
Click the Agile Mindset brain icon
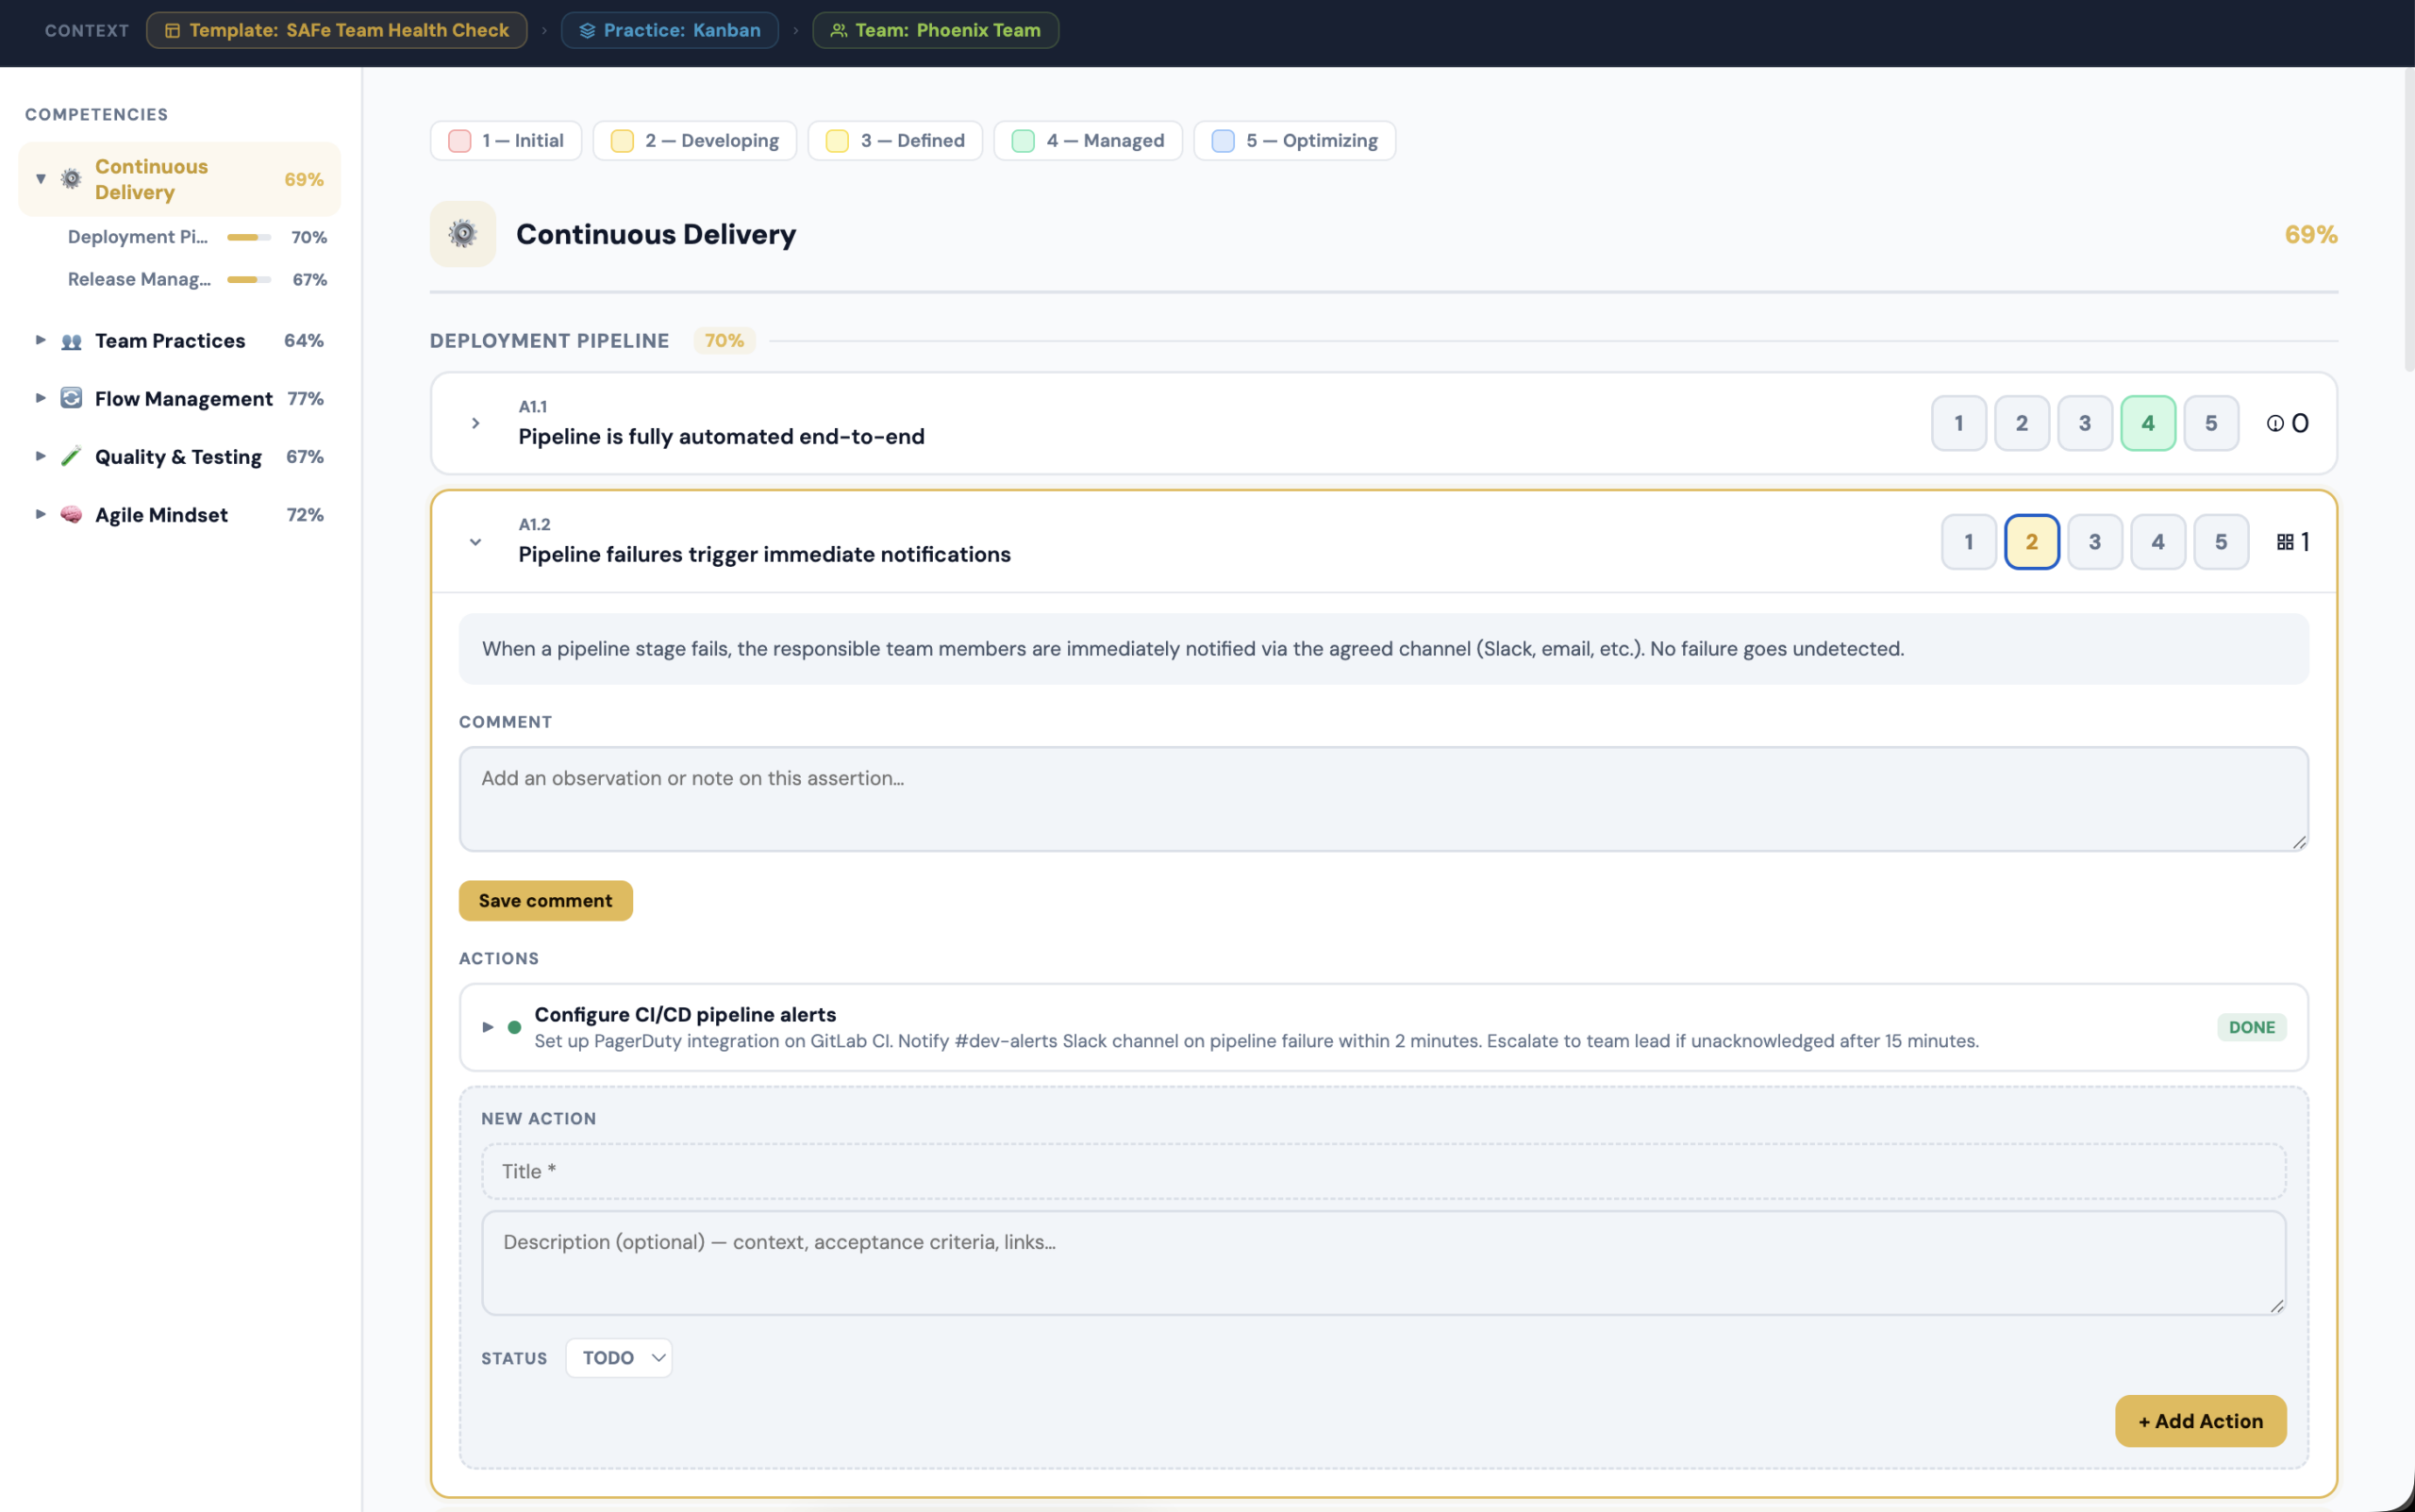pyautogui.click(x=71, y=515)
